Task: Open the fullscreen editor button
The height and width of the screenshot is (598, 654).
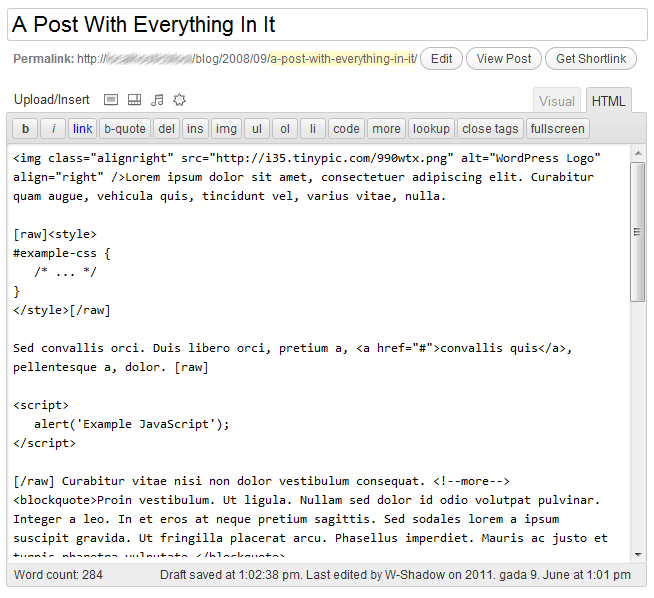Action: (558, 128)
